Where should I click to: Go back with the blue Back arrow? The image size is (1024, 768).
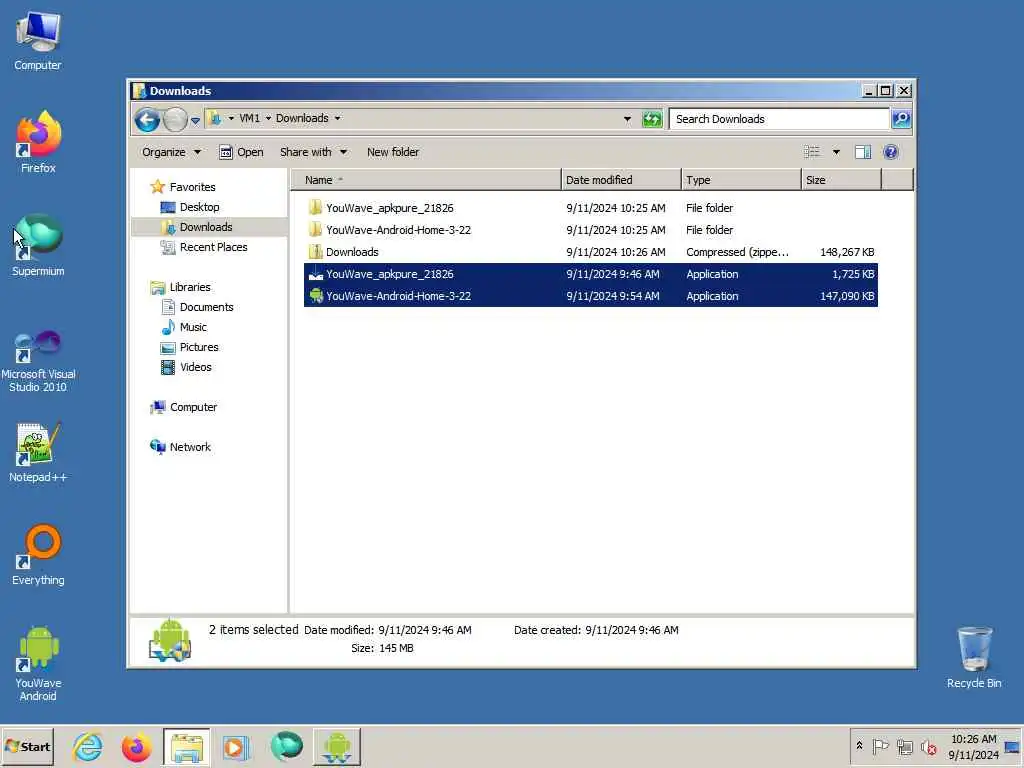click(147, 120)
